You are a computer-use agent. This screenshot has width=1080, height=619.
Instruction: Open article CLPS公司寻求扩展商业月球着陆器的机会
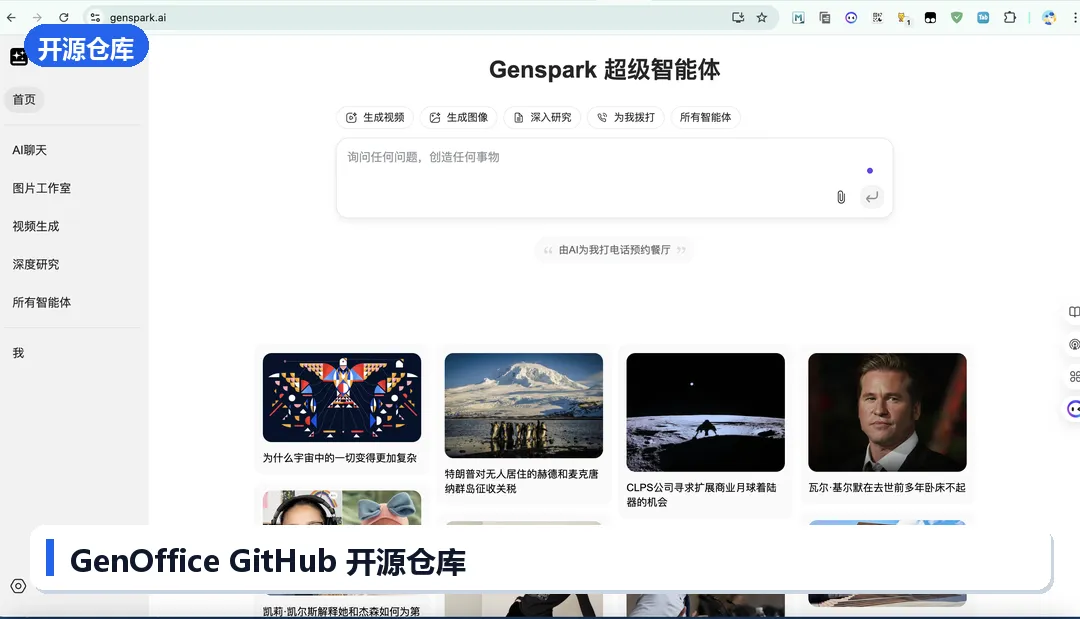point(701,494)
